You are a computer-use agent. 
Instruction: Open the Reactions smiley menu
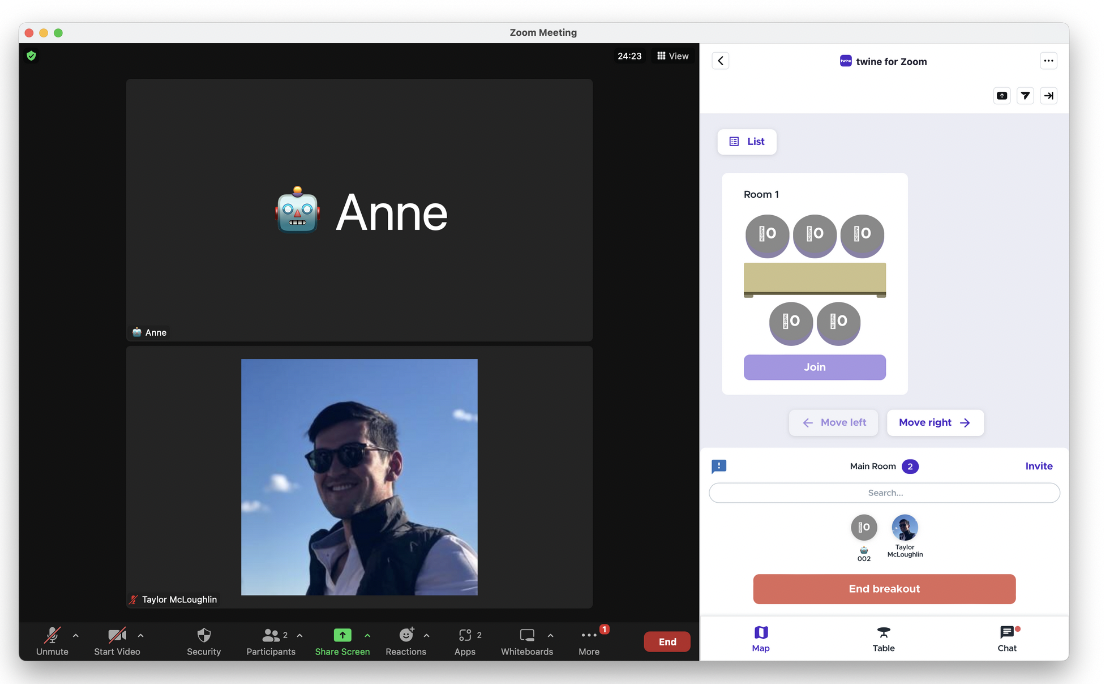[x=406, y=640]
